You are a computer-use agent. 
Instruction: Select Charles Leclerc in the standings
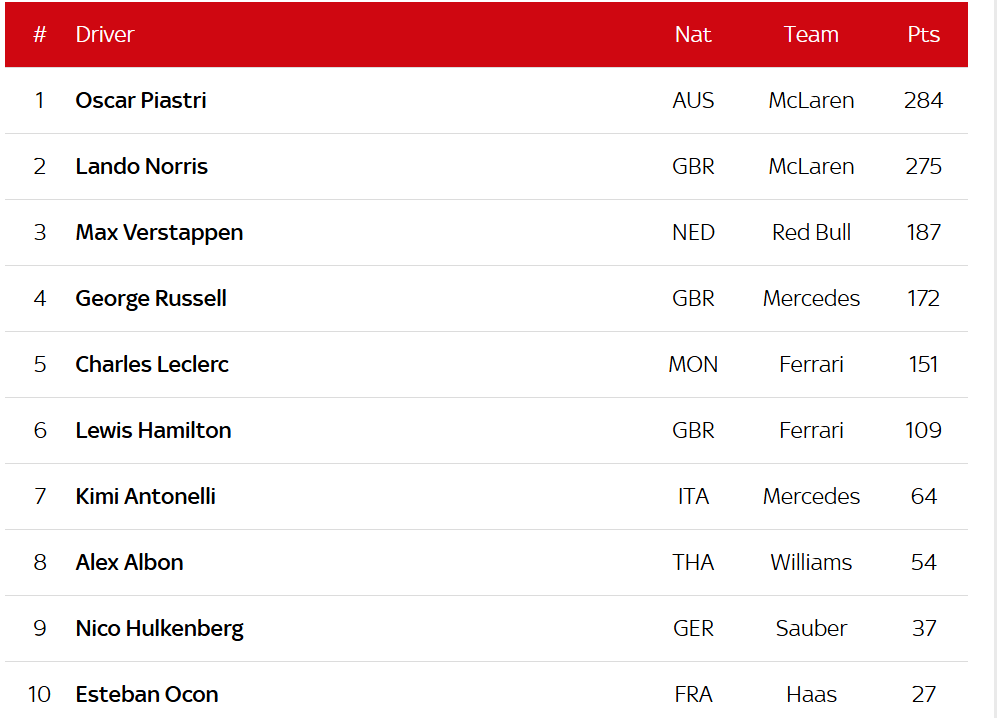coord(152,364)
